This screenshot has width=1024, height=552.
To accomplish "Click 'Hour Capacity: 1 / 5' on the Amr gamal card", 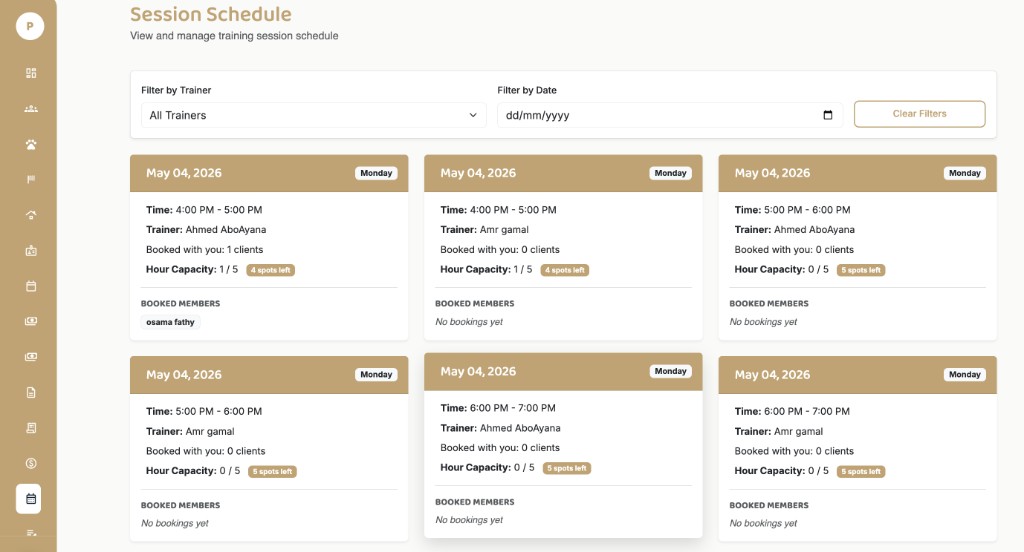I will [486, 269].
